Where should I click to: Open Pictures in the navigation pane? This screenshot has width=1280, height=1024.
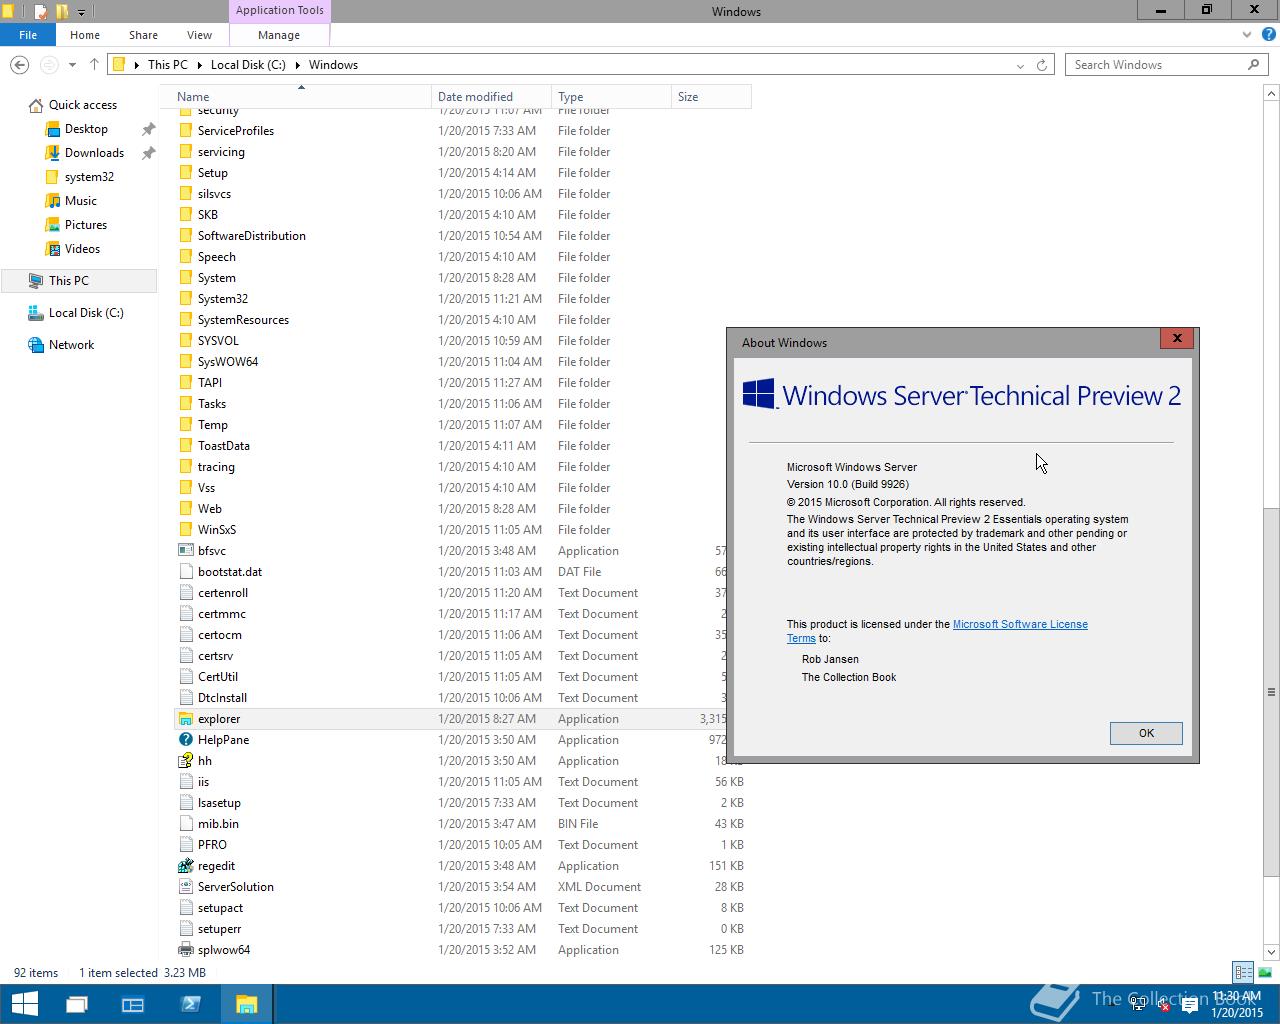pyautogui.click(x=86, y=224)
